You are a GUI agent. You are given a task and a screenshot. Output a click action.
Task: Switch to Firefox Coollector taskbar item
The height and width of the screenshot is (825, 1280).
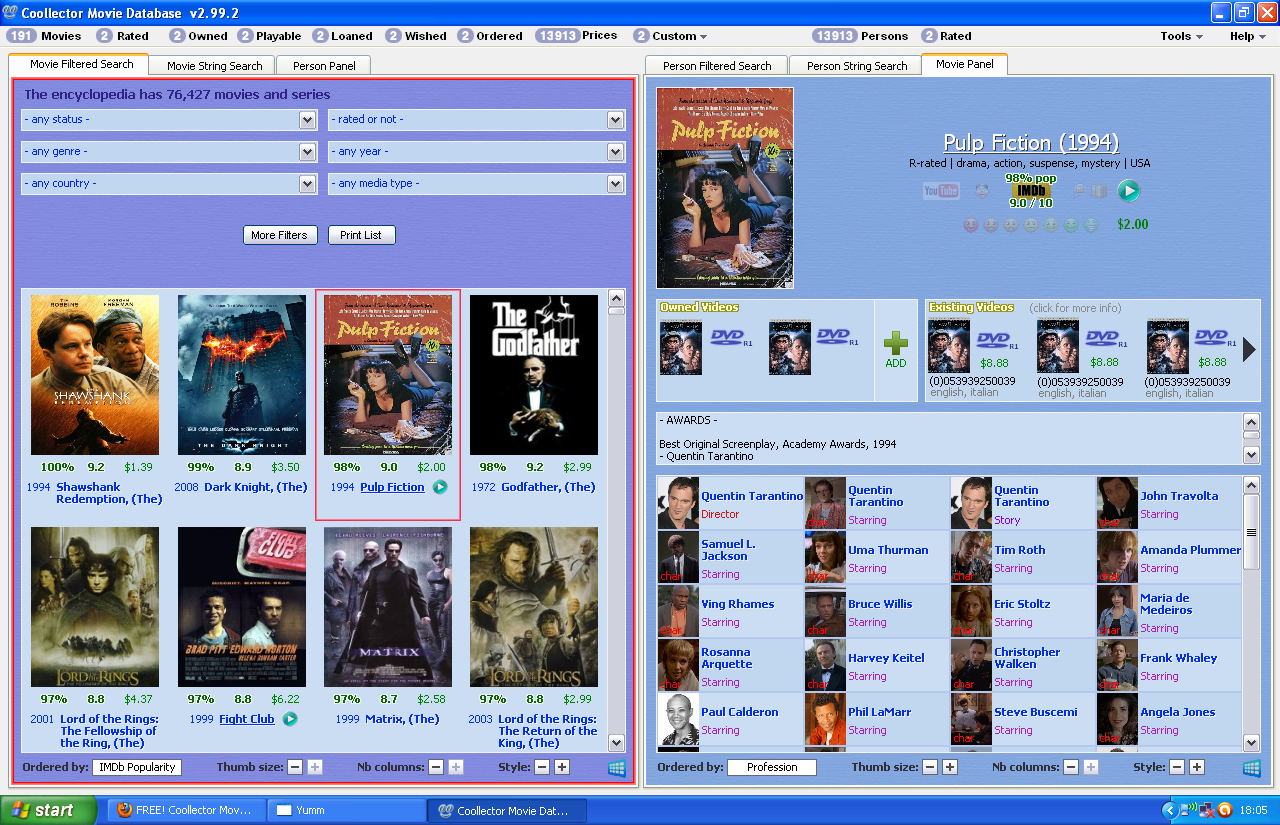click(187, 810)
